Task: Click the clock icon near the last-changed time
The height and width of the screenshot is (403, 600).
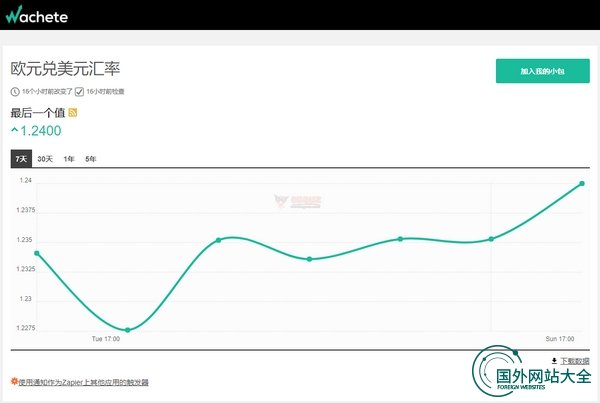Action: click(x=15, y=91)
